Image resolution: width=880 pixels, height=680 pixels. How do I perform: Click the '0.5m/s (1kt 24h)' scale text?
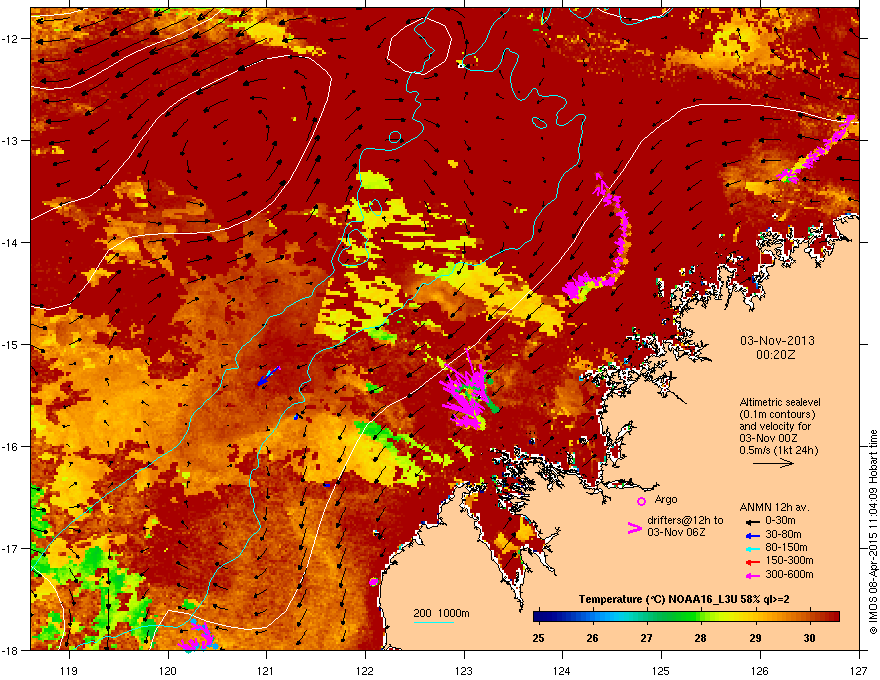778,450
